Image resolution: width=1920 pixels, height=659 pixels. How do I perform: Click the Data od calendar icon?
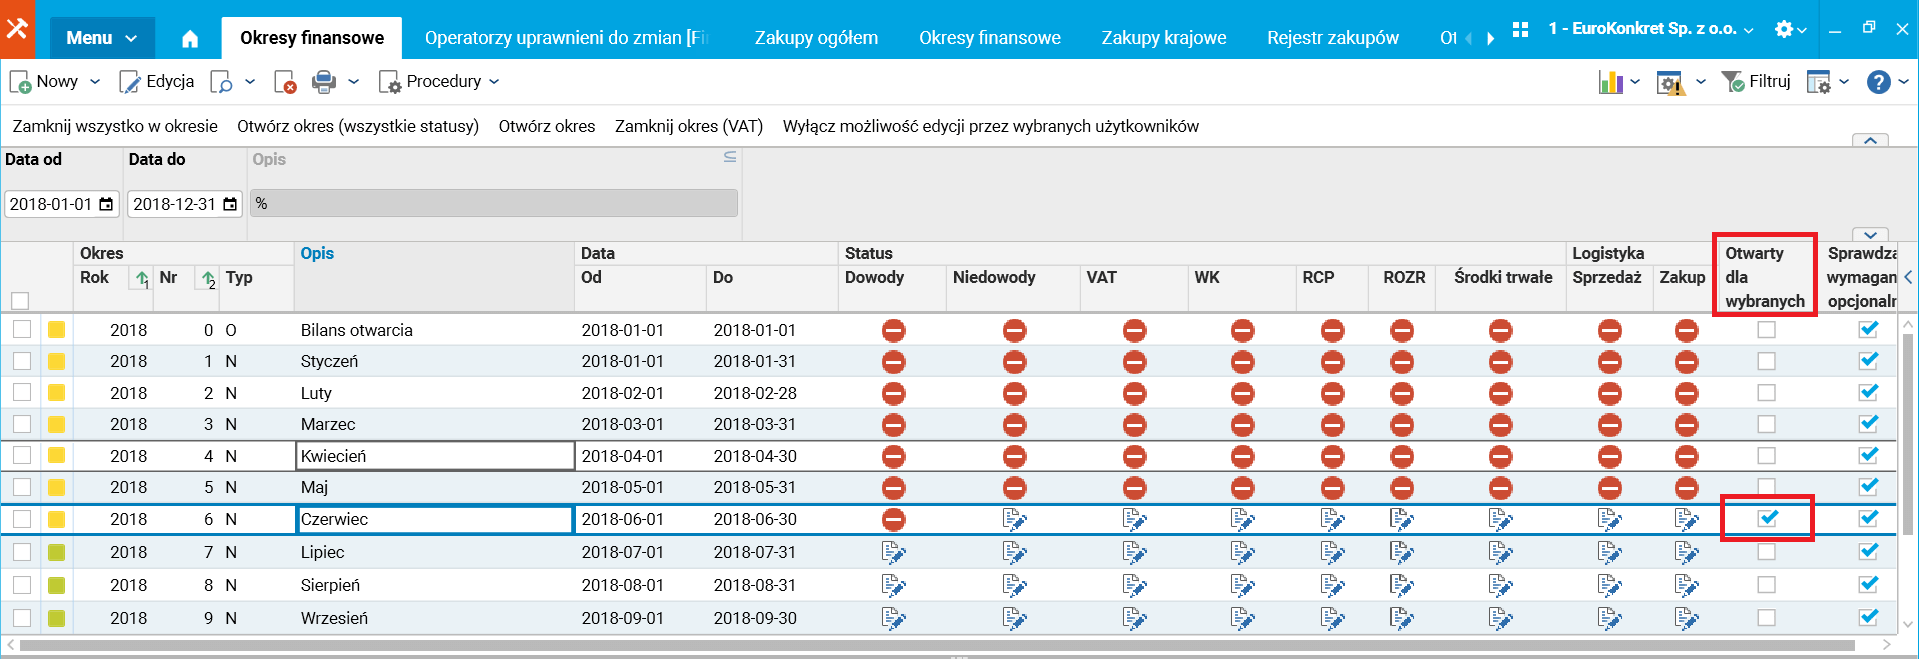[x=106, y=204]
